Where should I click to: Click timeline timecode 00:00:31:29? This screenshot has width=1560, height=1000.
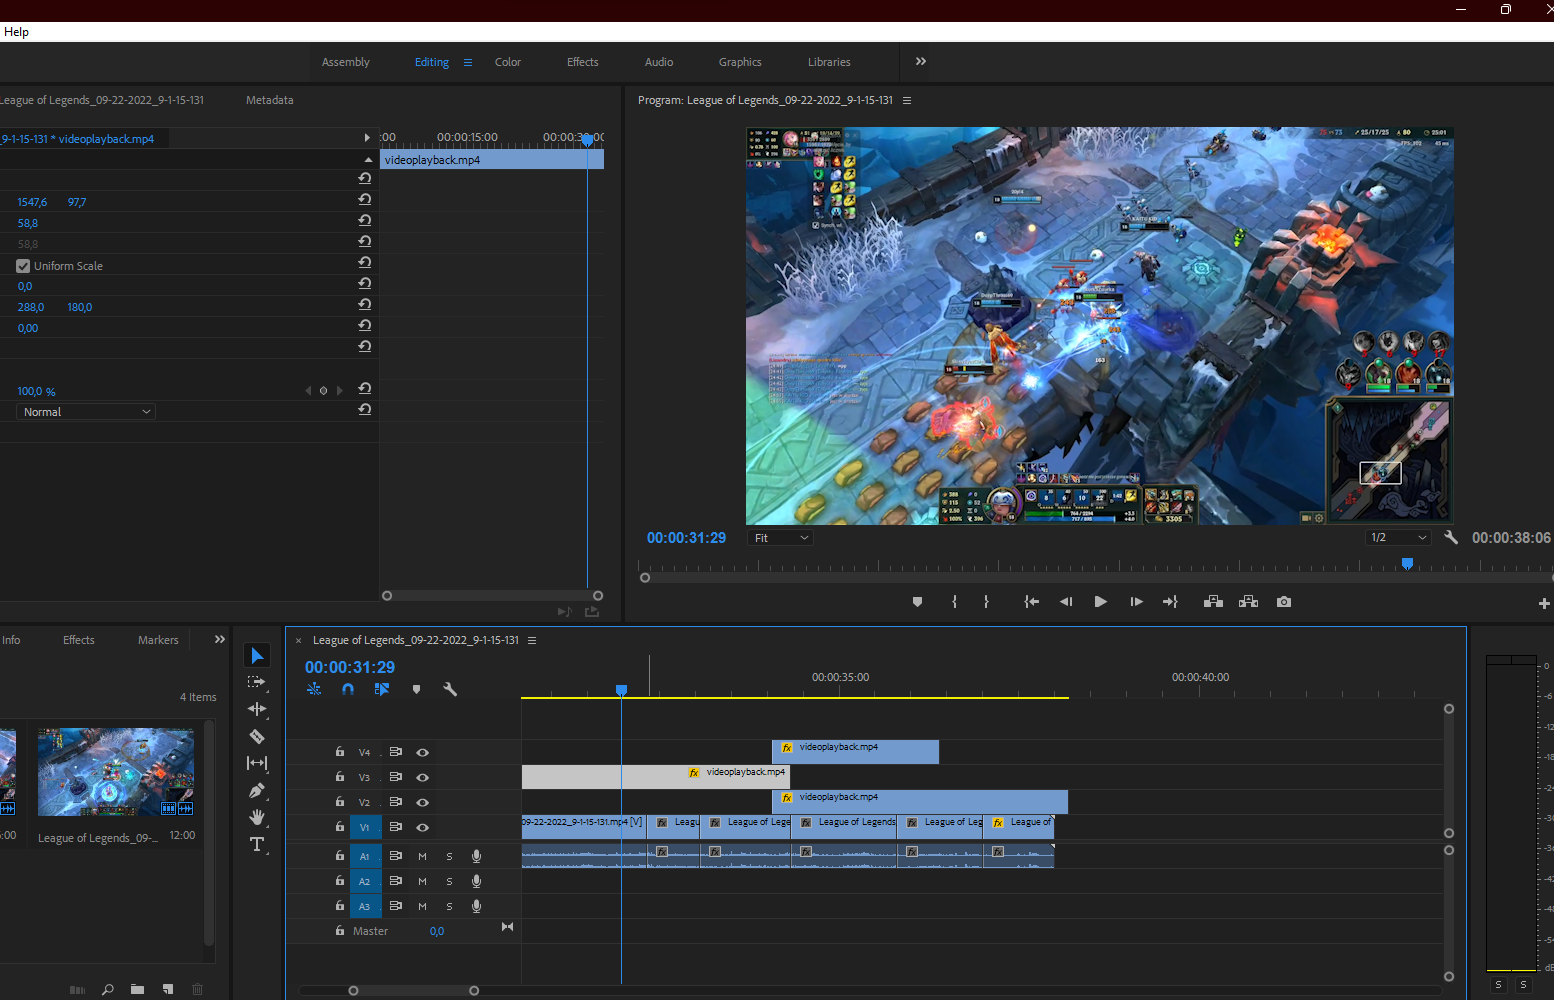point(350,667)
